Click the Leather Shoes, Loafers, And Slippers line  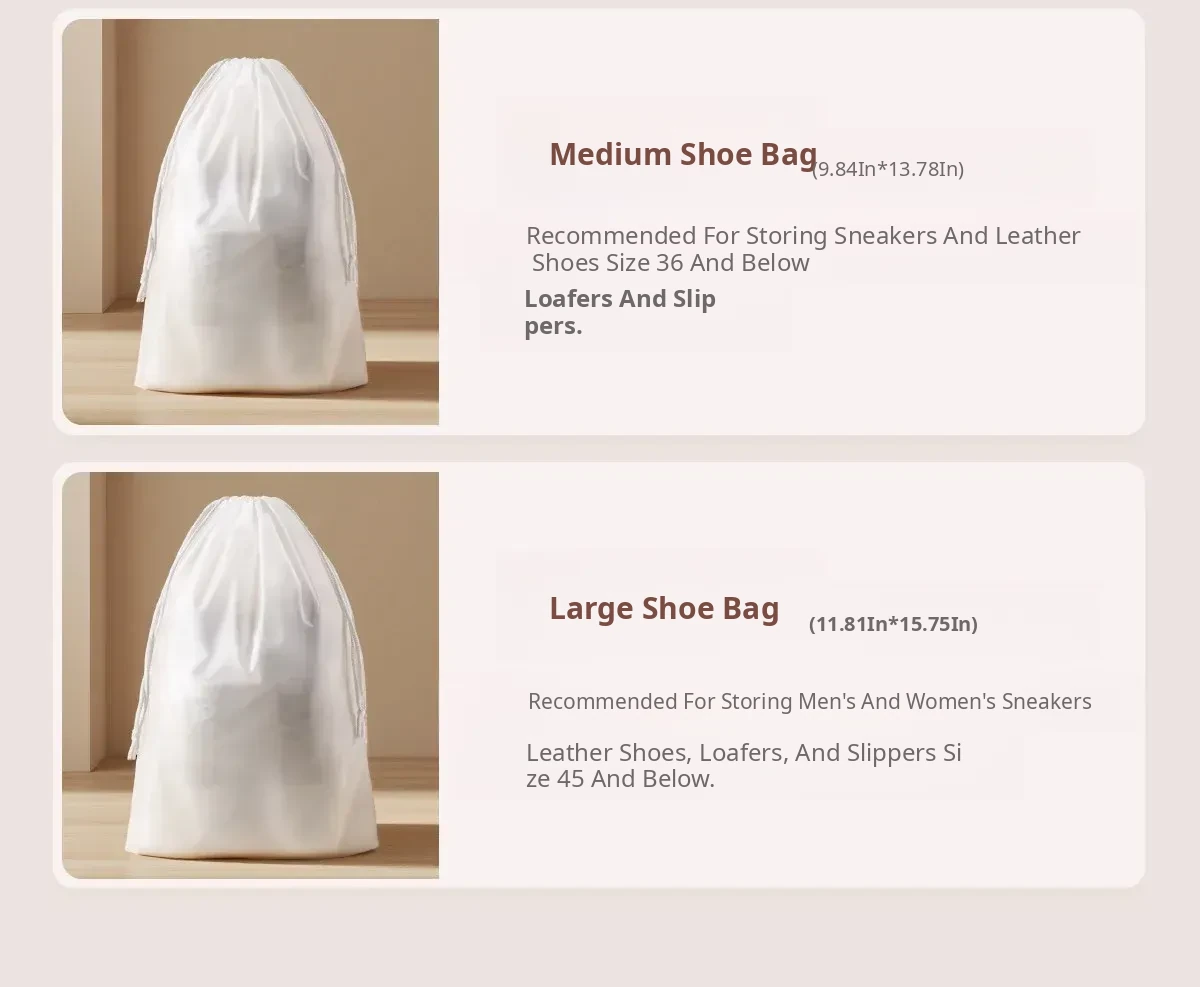[744, 752]
